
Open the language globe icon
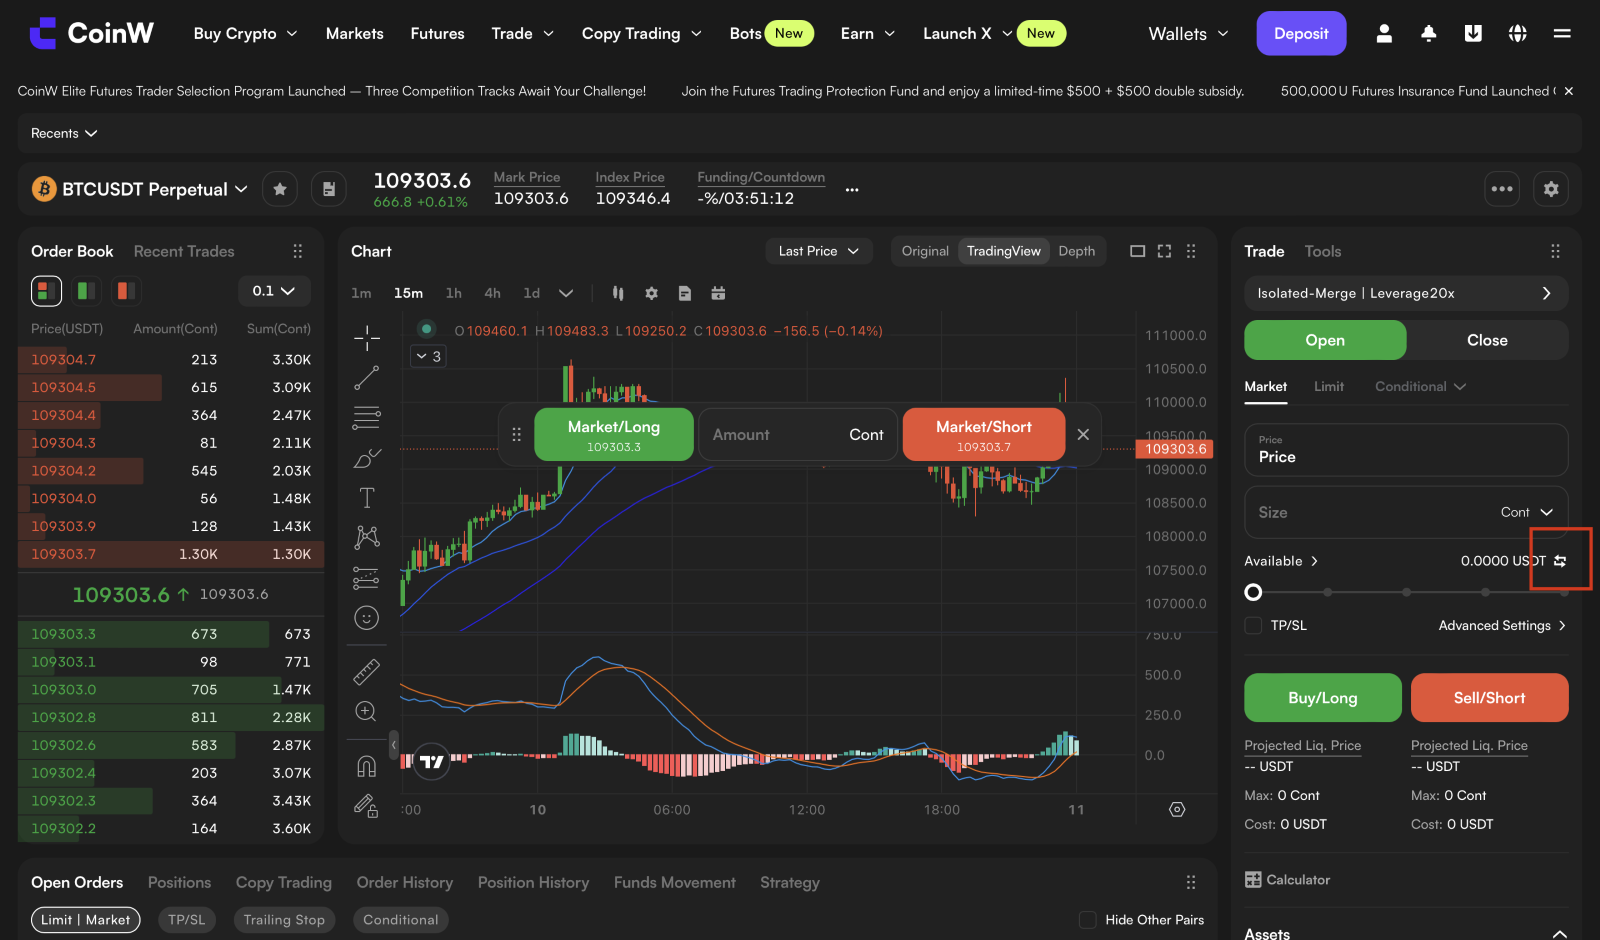(1517, 34)
